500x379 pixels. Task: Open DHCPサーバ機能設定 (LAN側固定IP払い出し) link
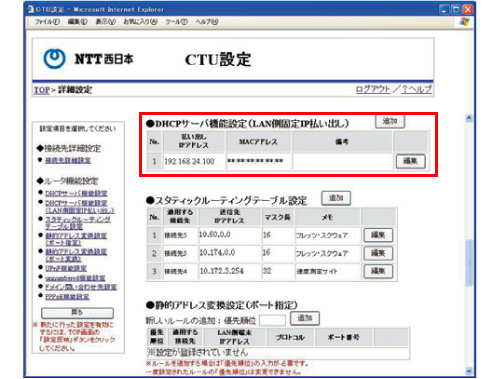tap(80, 207)
